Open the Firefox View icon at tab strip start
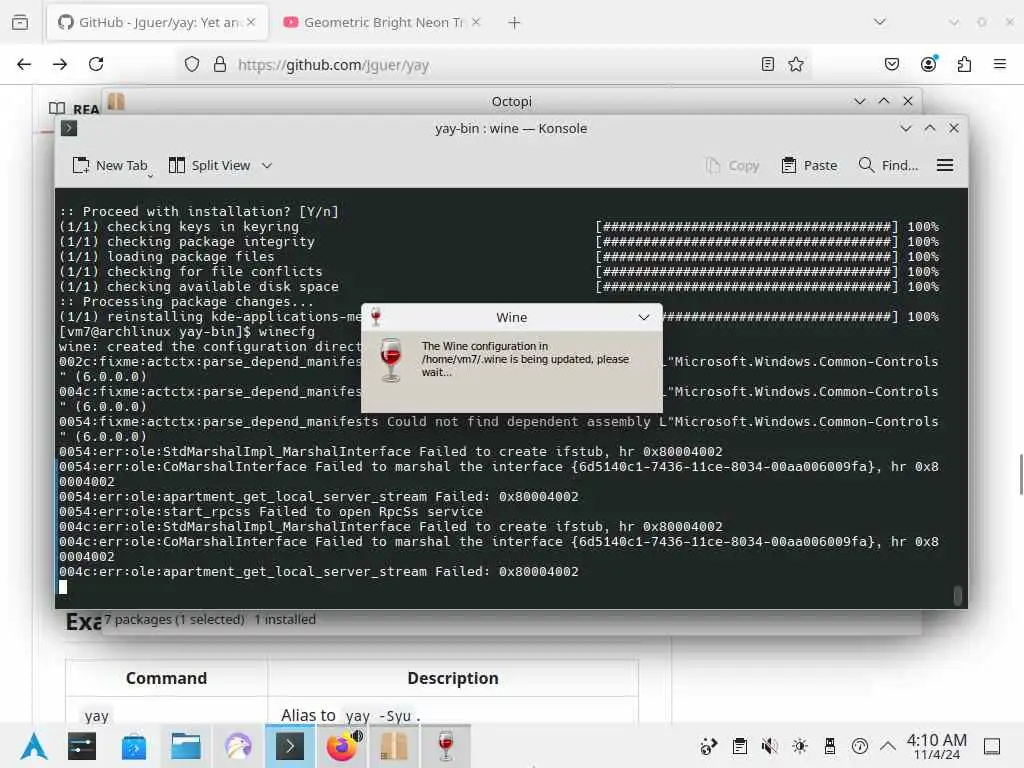 tap(20, 22)
